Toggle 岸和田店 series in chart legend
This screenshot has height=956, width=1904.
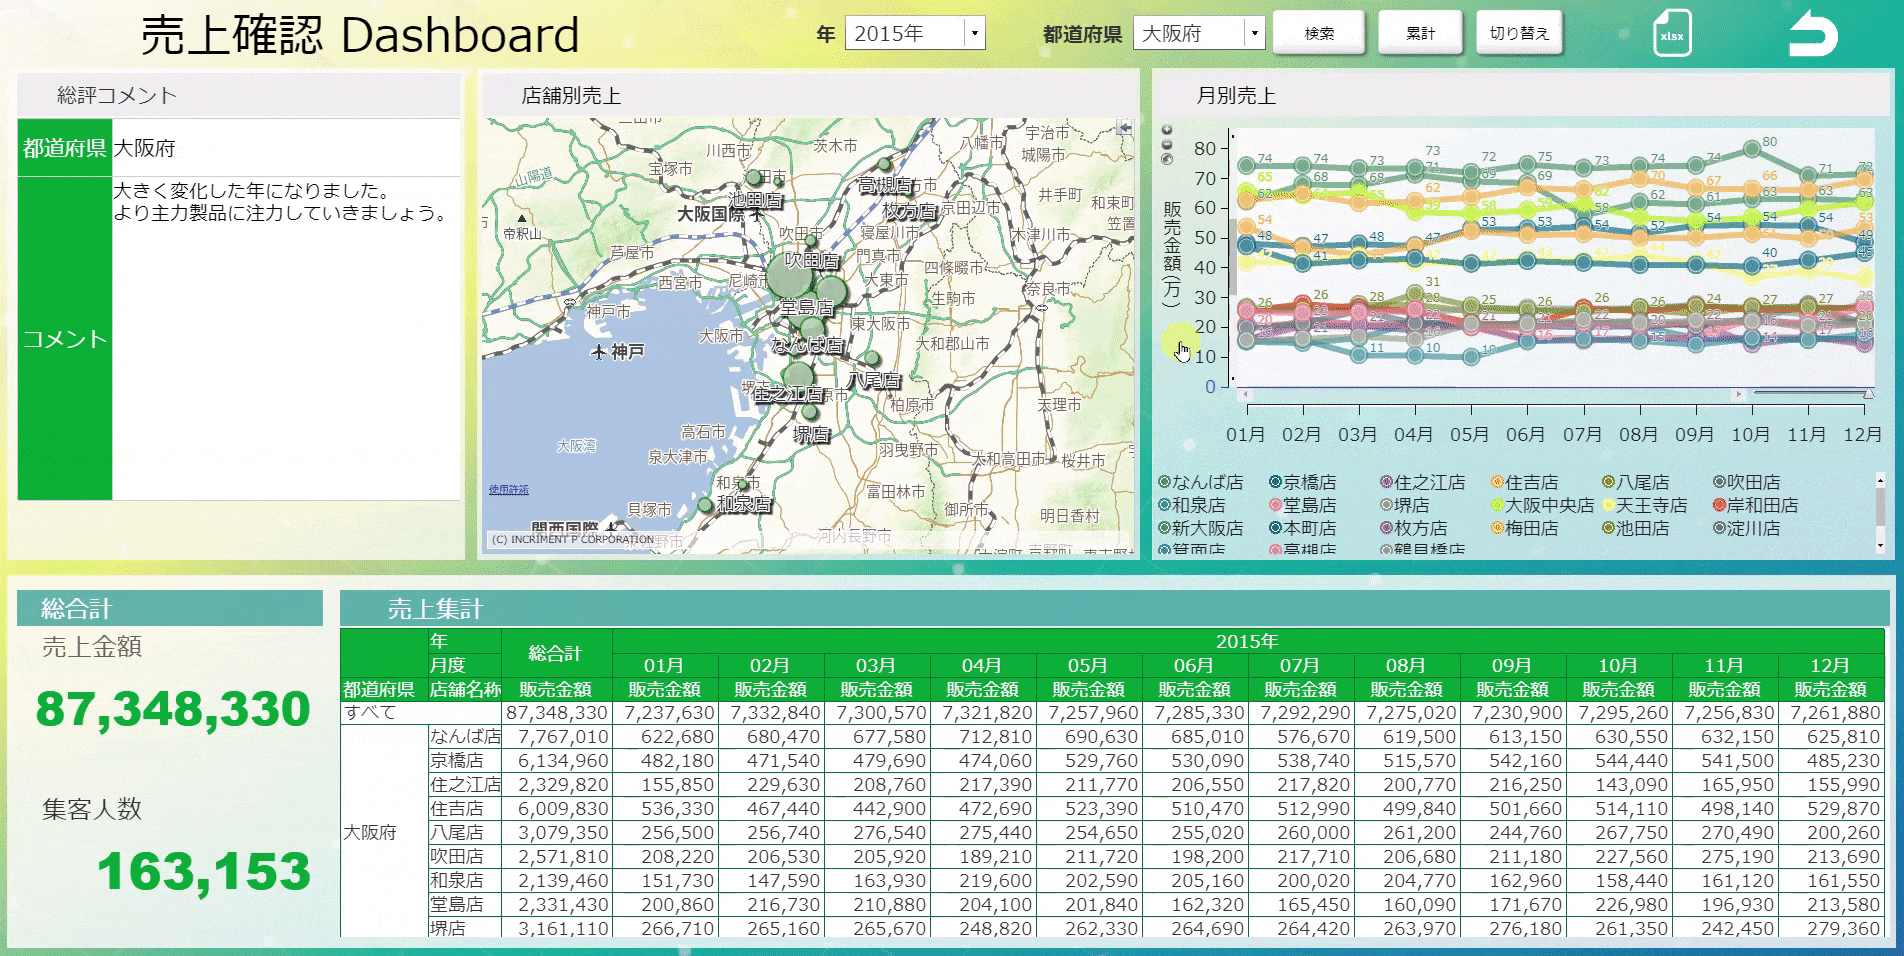[1755, 505]
